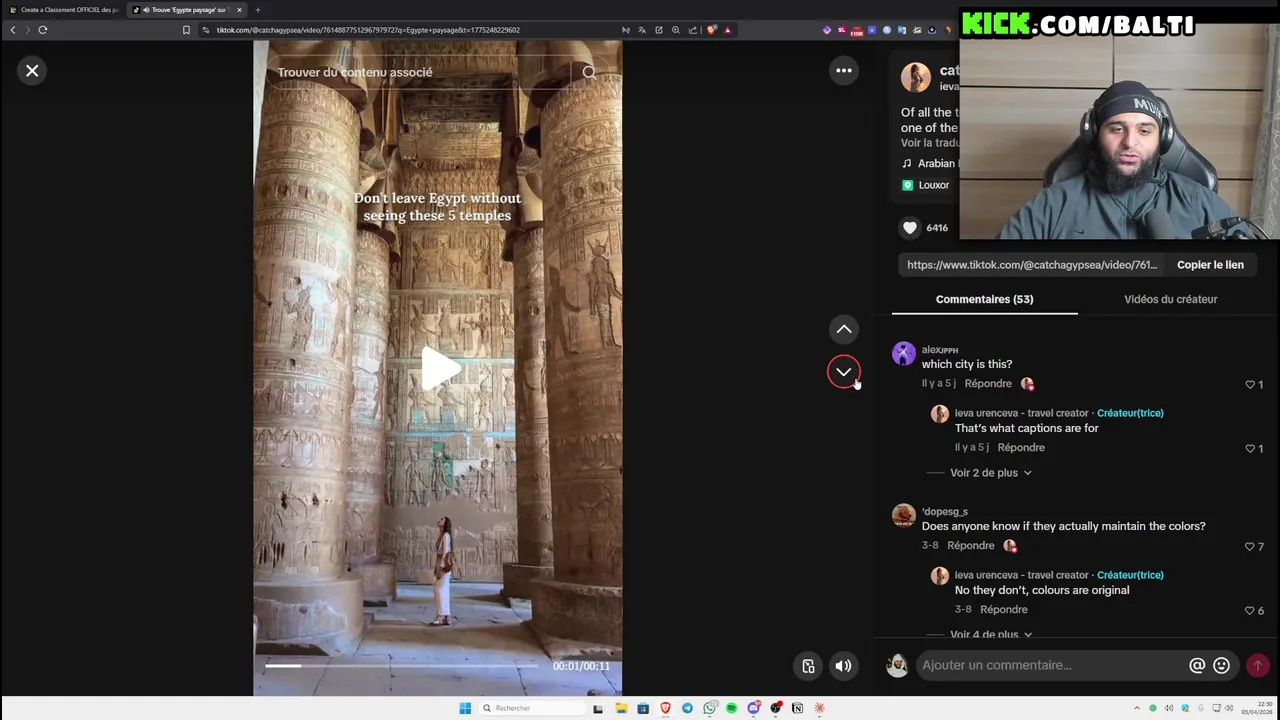Image resolution: width=1280 pixels, height=720 pixels.
Task: Click the red send comment arrow
Action: pyautogui.click(x=1258, y=665)
